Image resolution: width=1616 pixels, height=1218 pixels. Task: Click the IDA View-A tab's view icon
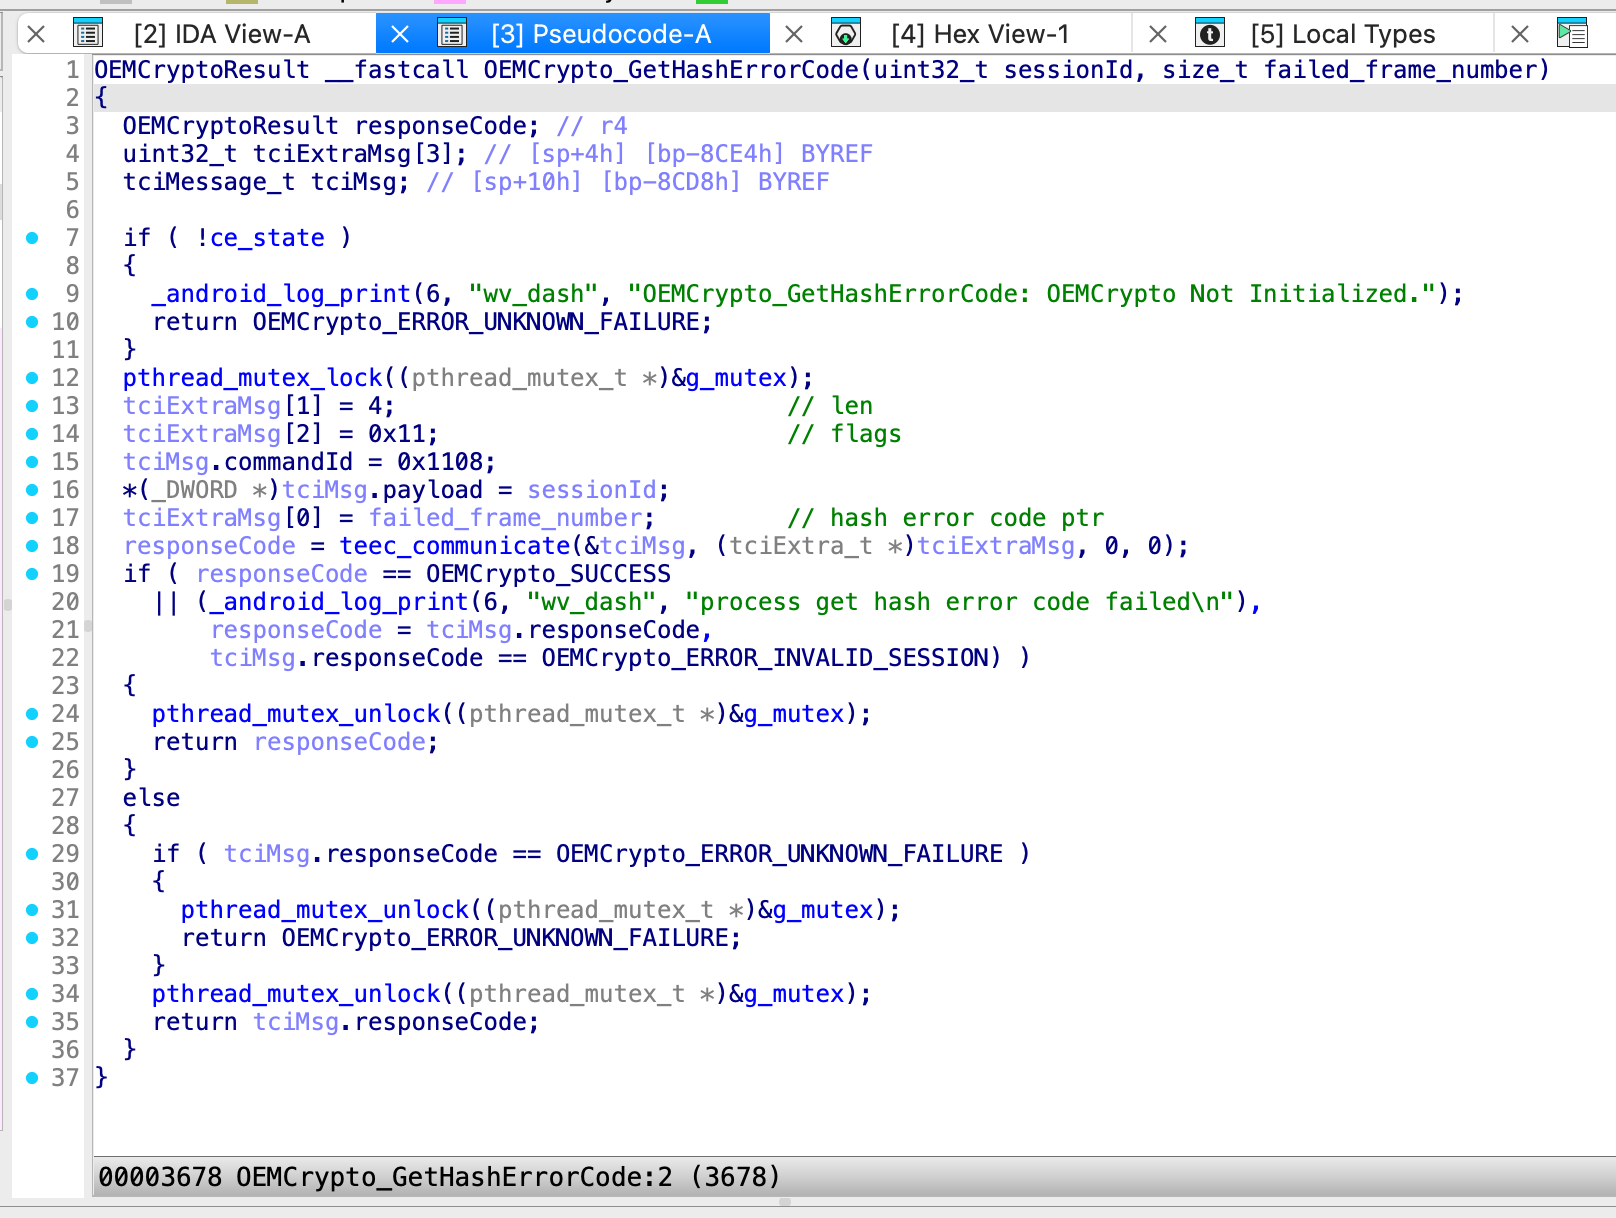coord(89,32)
